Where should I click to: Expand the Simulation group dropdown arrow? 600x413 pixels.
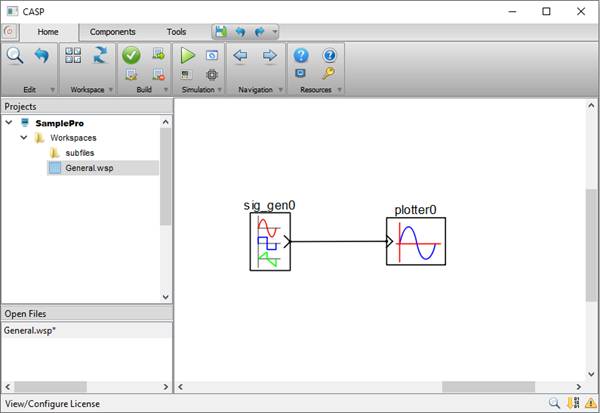point(220,90)
